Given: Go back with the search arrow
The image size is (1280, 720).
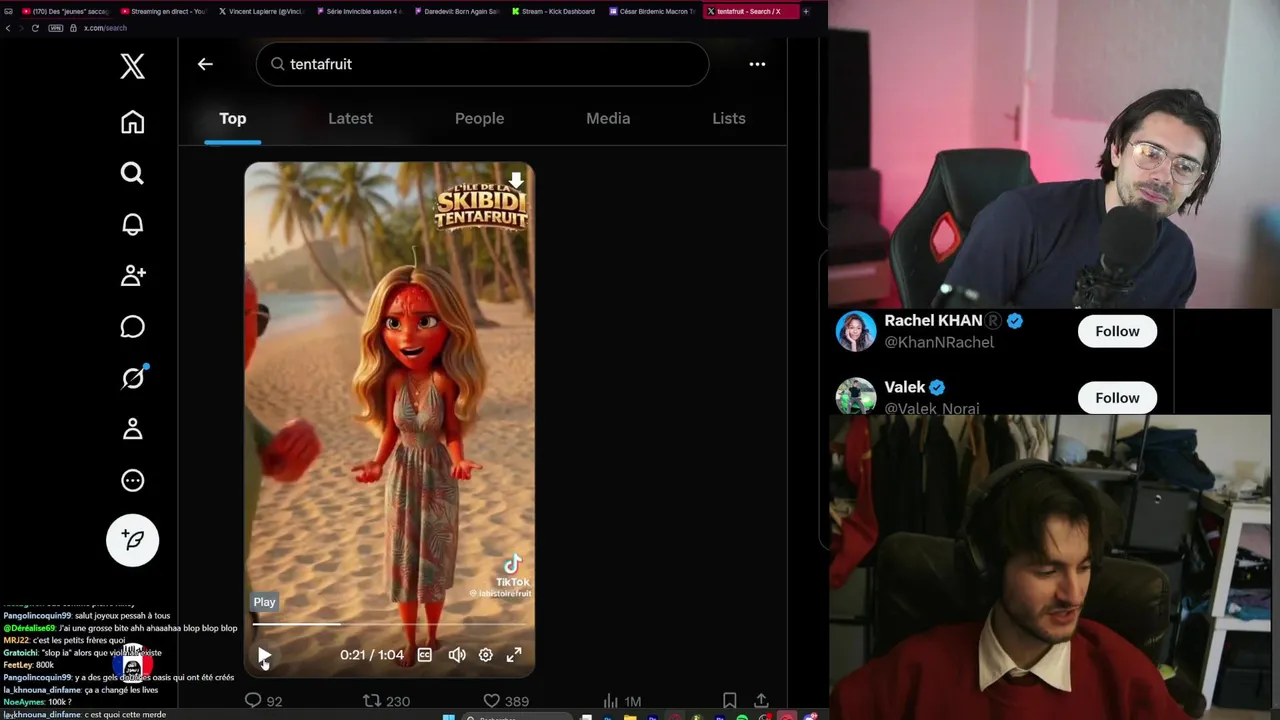Looking at the screenshot, I should click(x=205, y=64).
